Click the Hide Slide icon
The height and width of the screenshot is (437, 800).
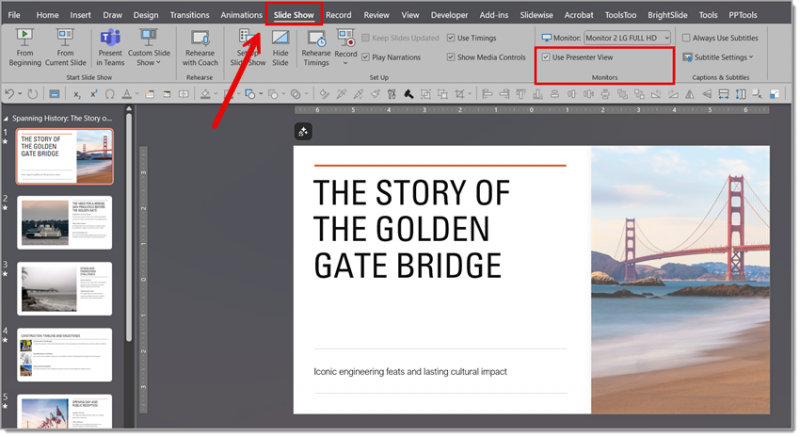click(x=280, y=38)
